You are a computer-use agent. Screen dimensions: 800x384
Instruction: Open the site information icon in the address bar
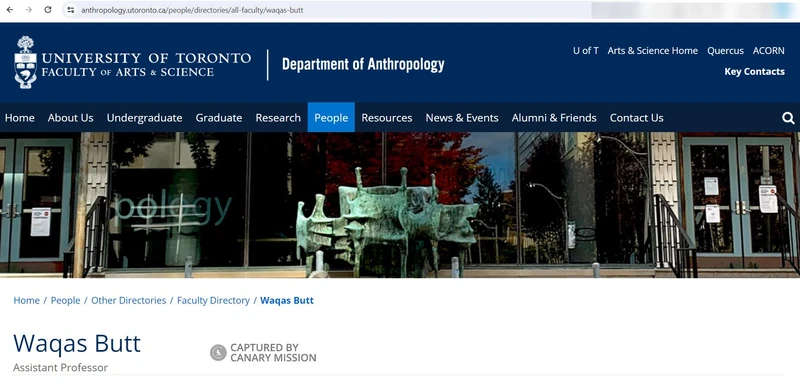pos(70,10)
